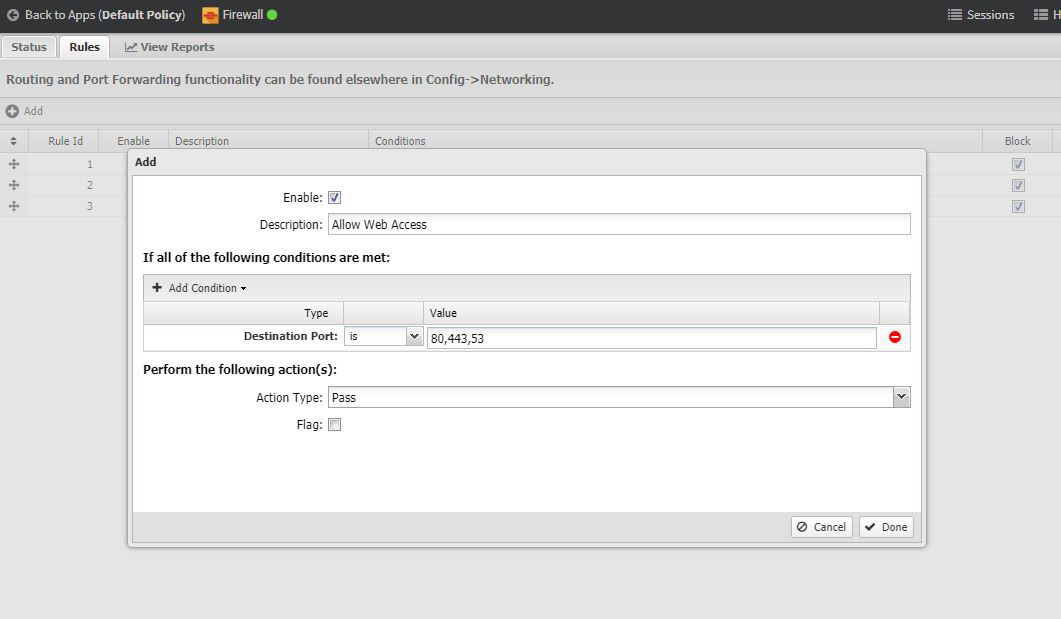
Task: Toggle Block checkbox for rule 2
Action: (x=1018, y=185)
